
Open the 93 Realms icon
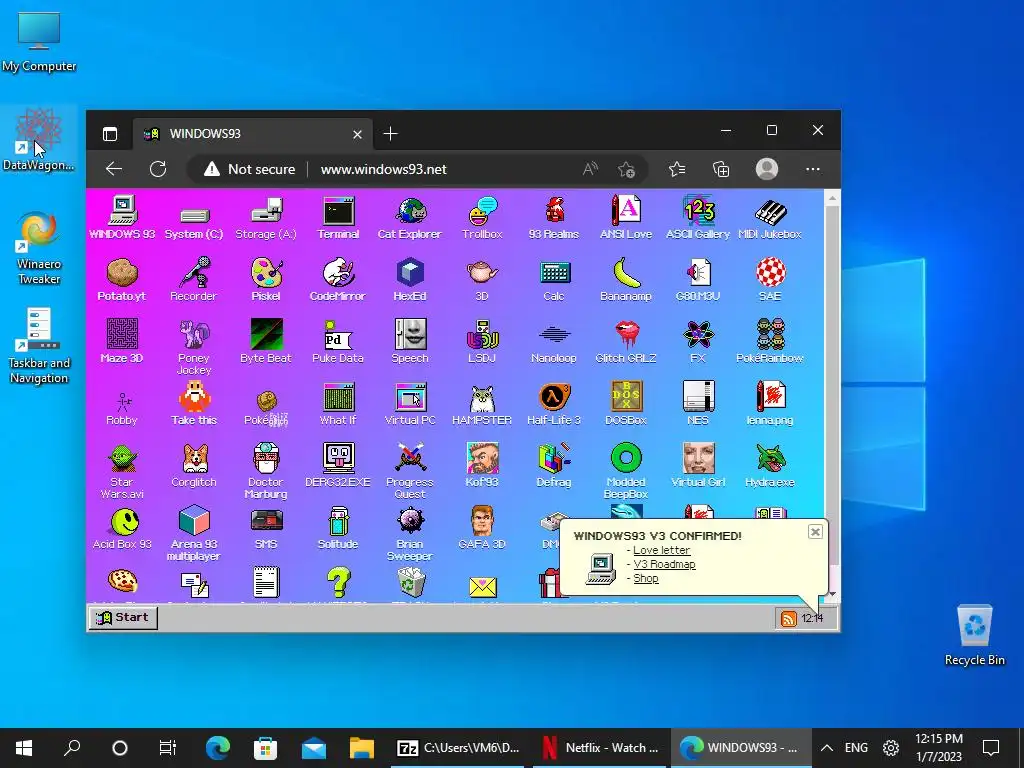[x=554, y=218]
